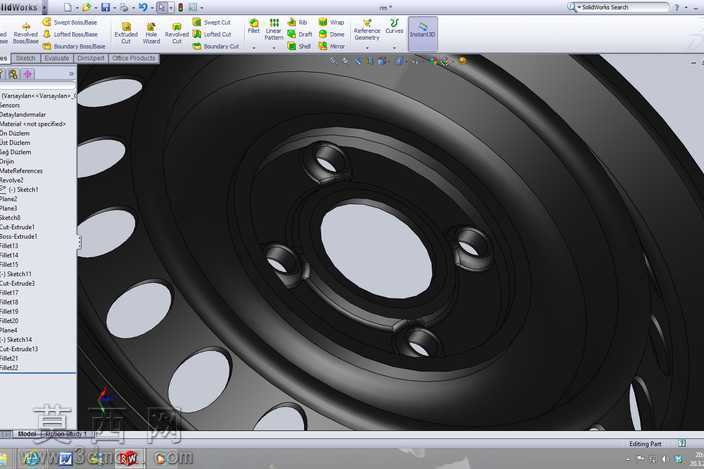
Task: Select Cut-Extrude1 in the feature tree
Action: 17,227
